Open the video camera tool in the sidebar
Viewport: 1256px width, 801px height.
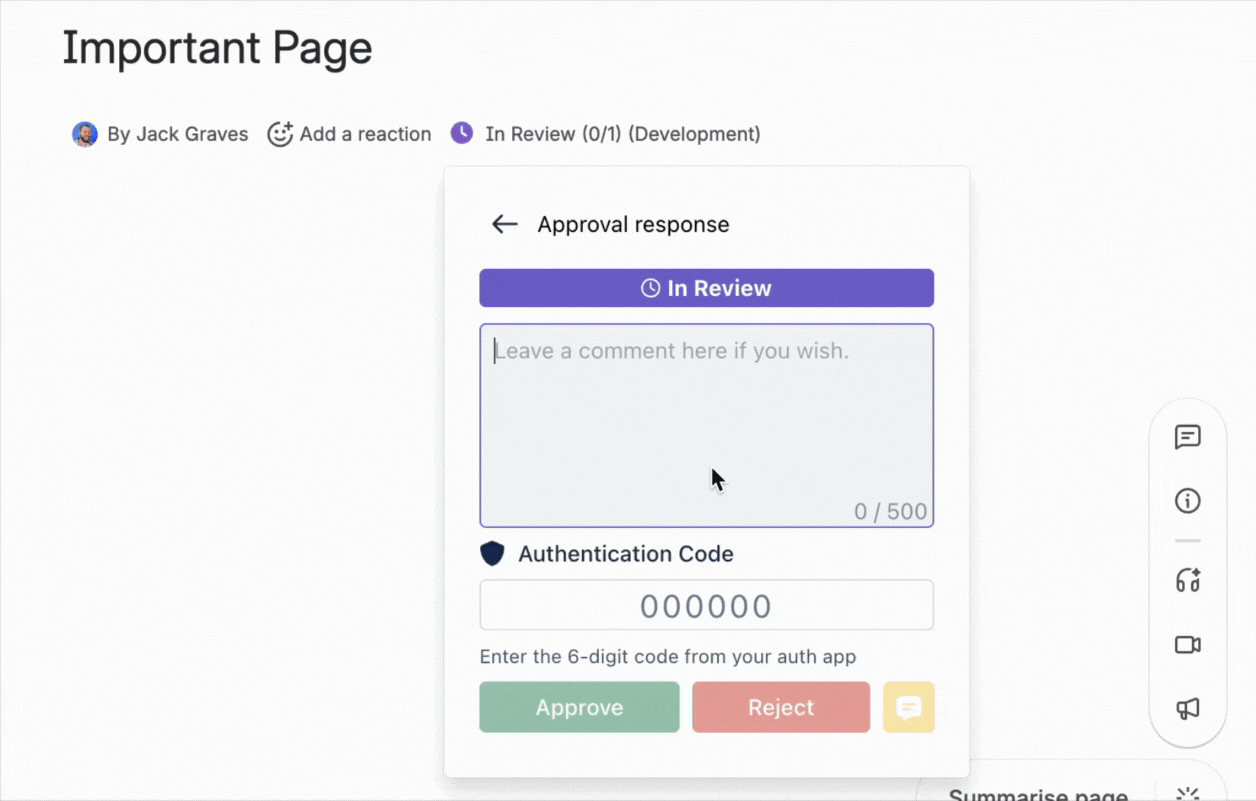tap(1187, 645)
